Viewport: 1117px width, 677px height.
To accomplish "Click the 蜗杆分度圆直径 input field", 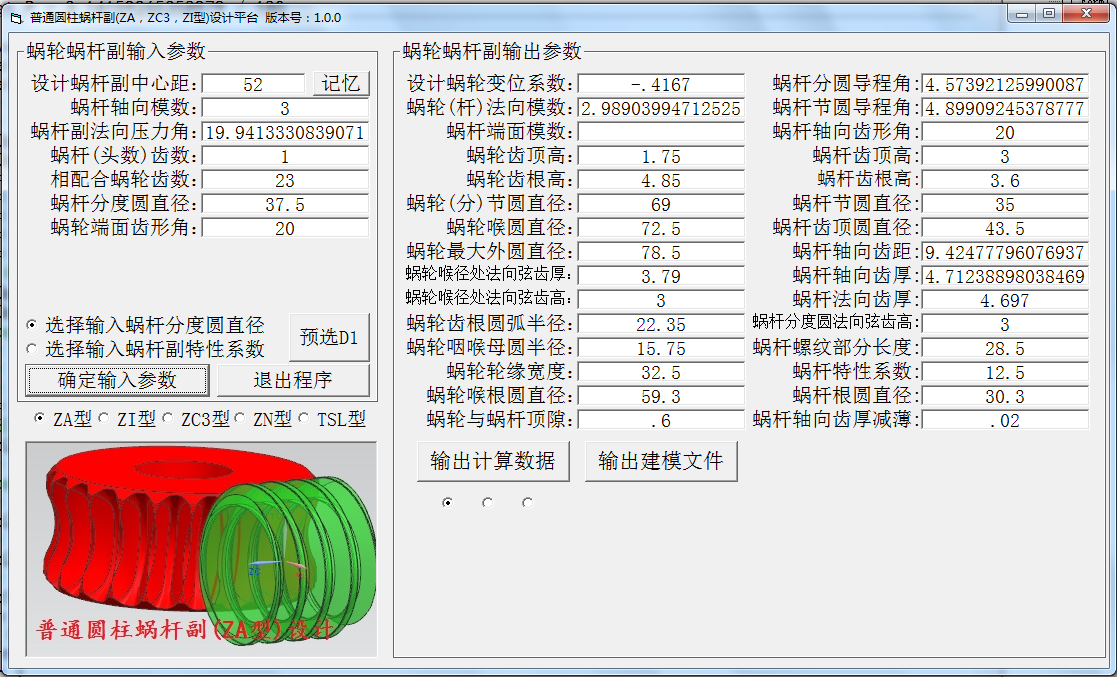I will (x=286, y=205).
